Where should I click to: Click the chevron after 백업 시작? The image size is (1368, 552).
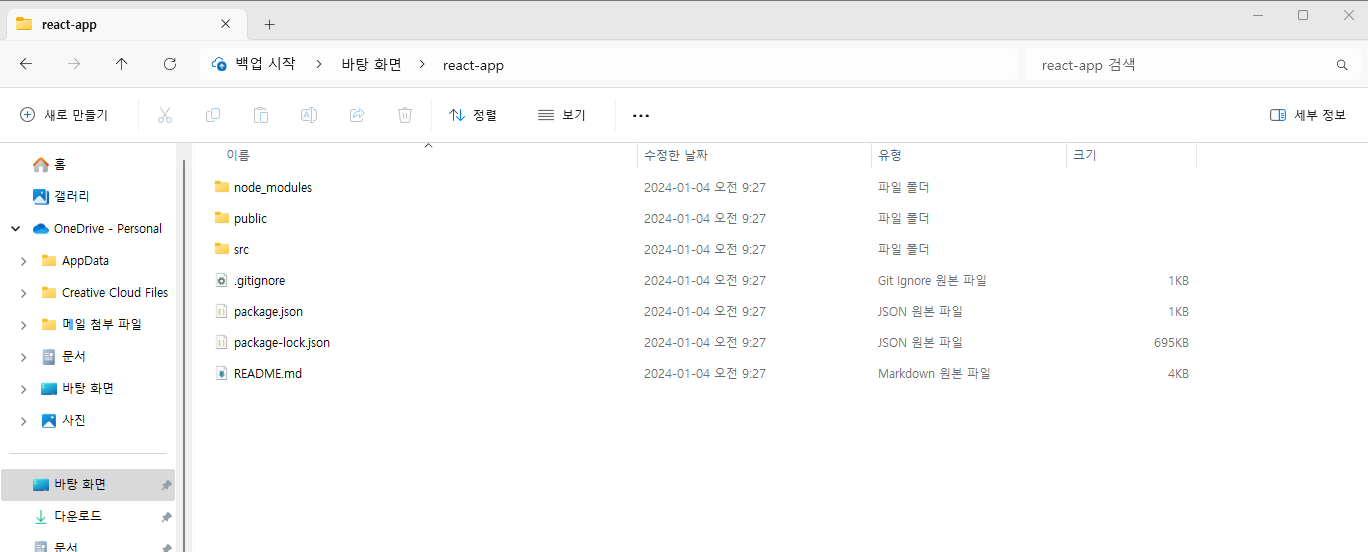pos(319,64)
